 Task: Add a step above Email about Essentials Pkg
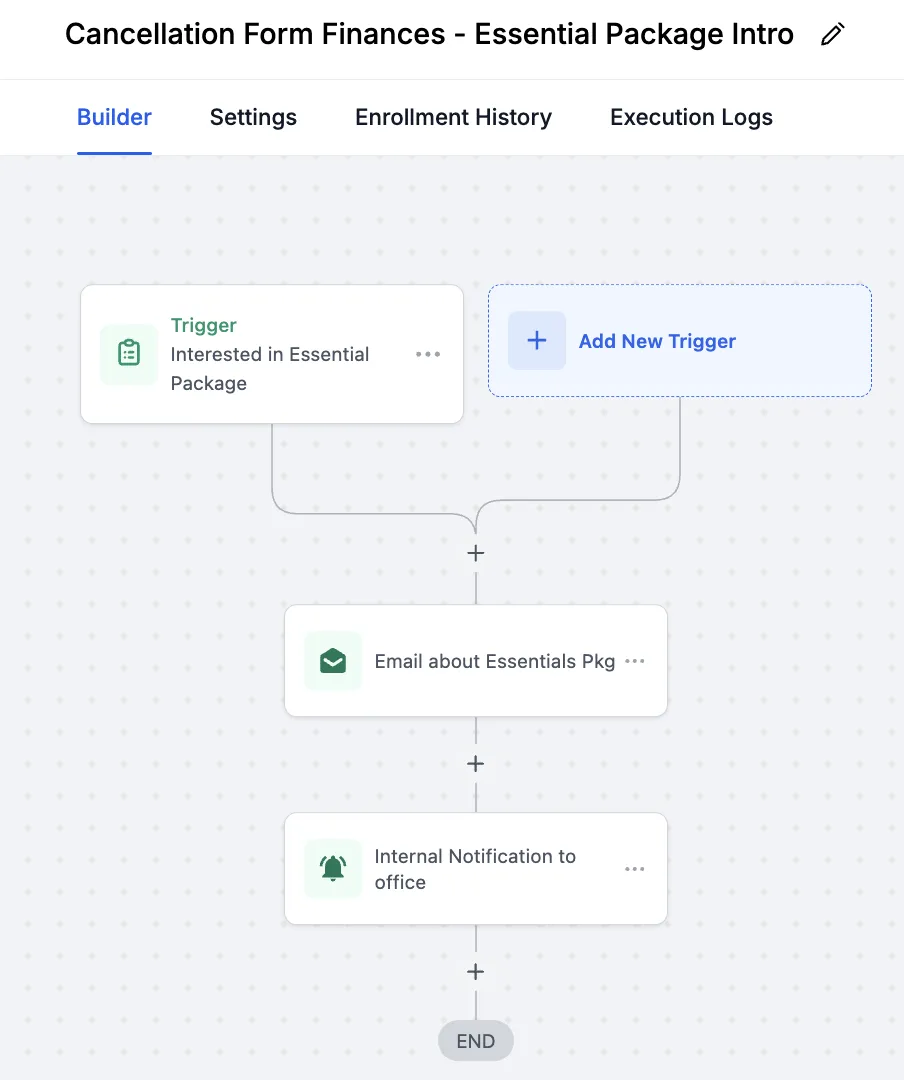coord(476,553)
